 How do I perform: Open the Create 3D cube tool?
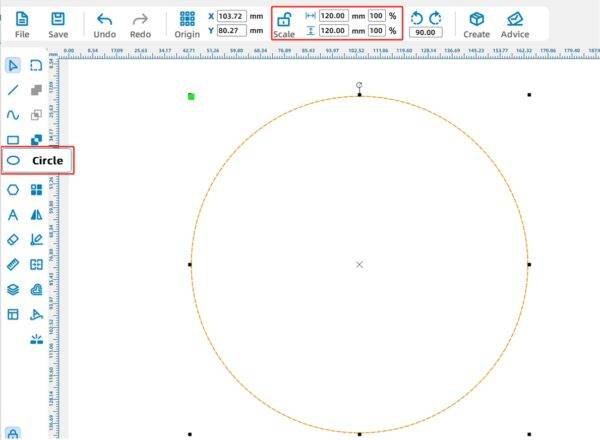[x=477, y=24]
